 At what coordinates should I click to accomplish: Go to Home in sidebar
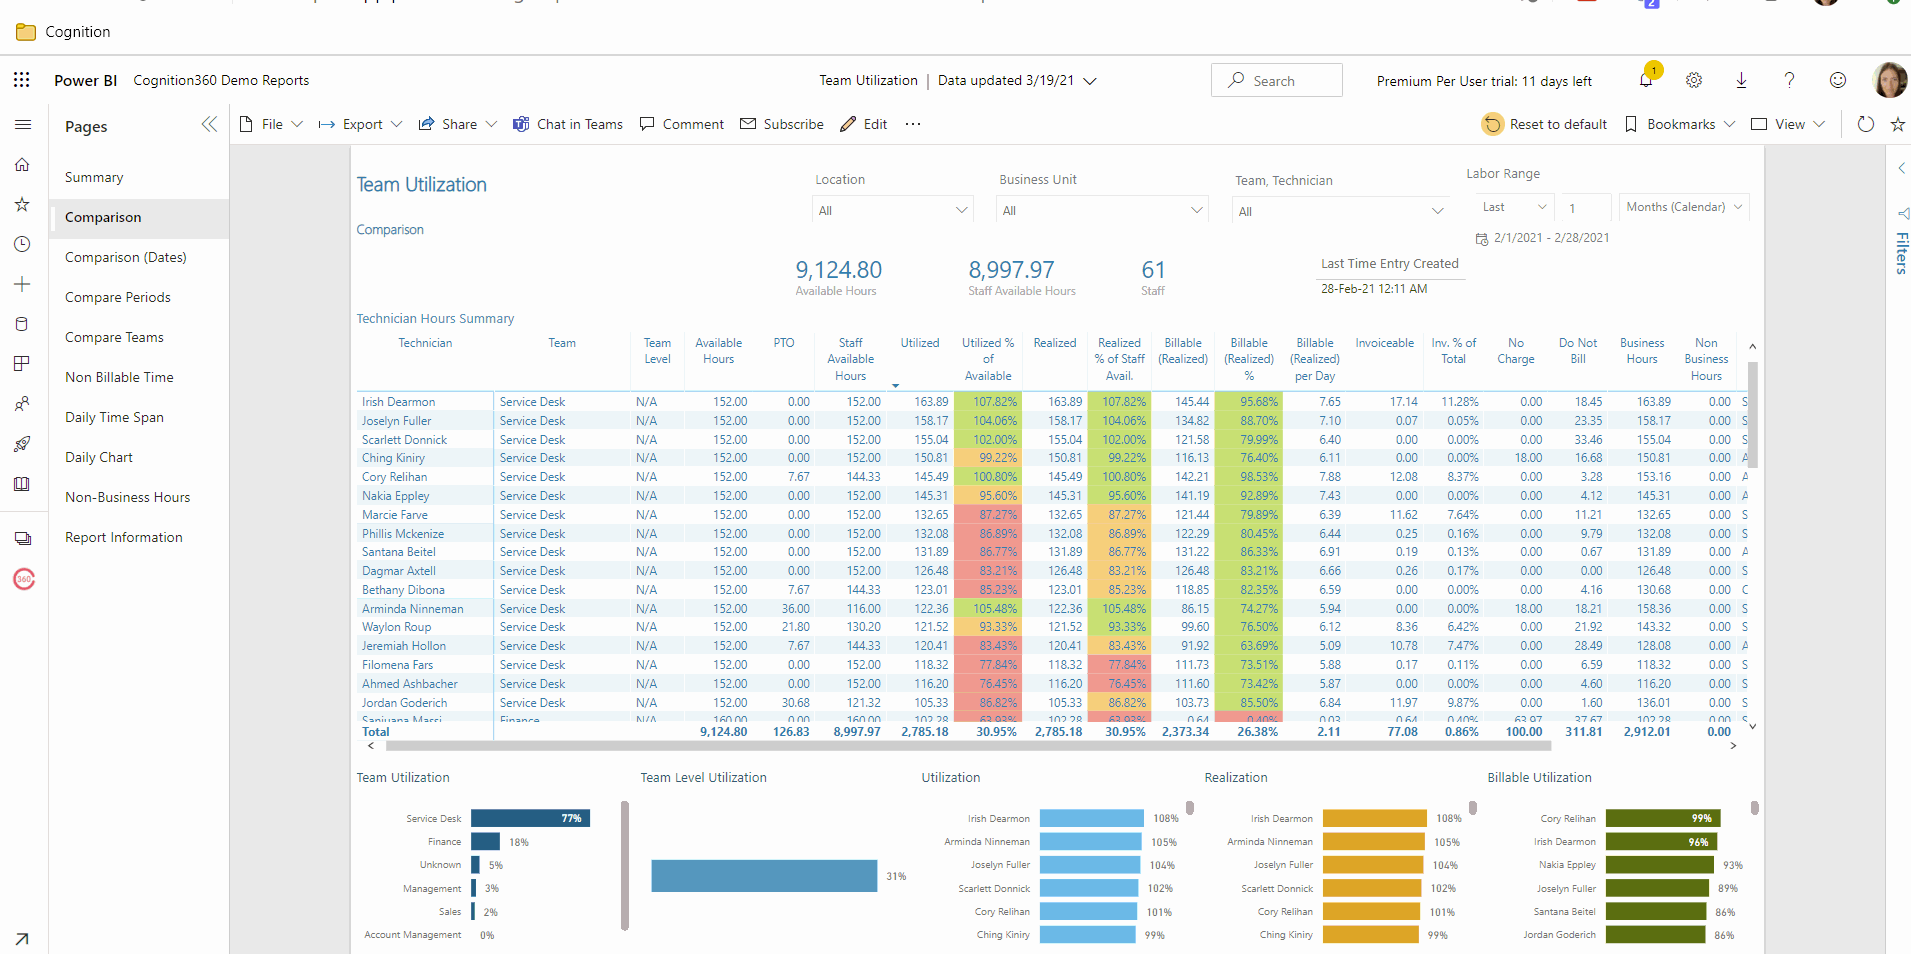(x=22, y=165)
